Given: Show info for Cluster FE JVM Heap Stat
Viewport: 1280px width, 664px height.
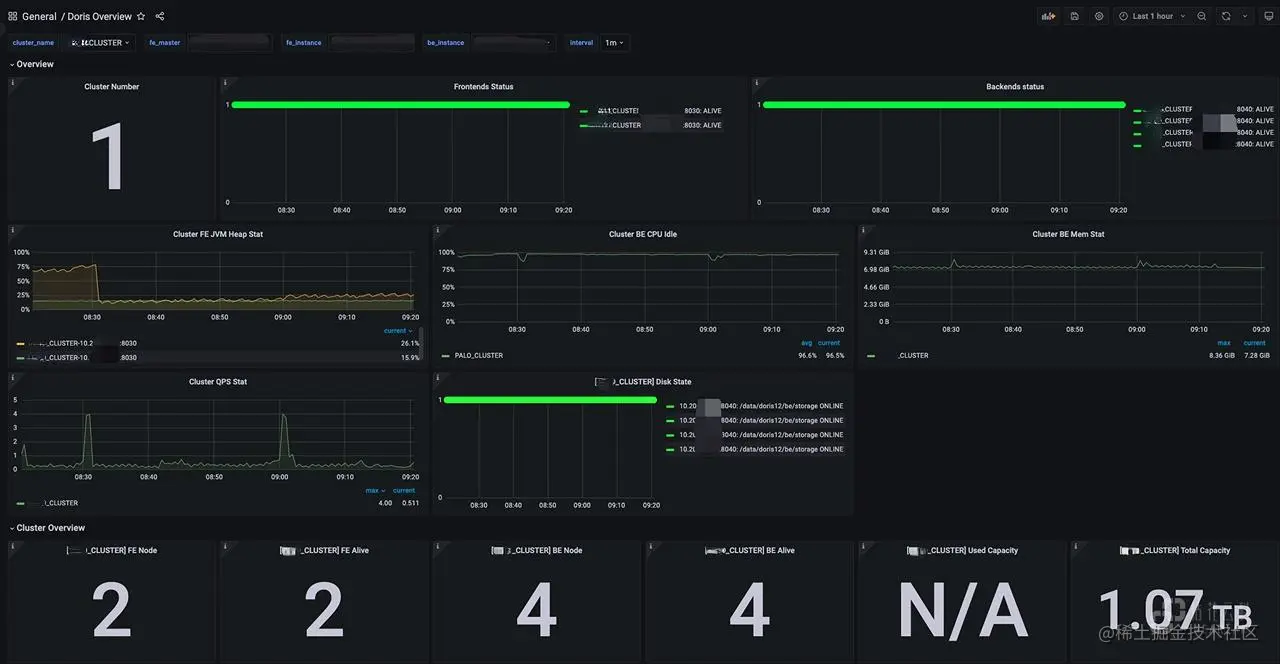Looking at the screenshot, I should point(12,230).
